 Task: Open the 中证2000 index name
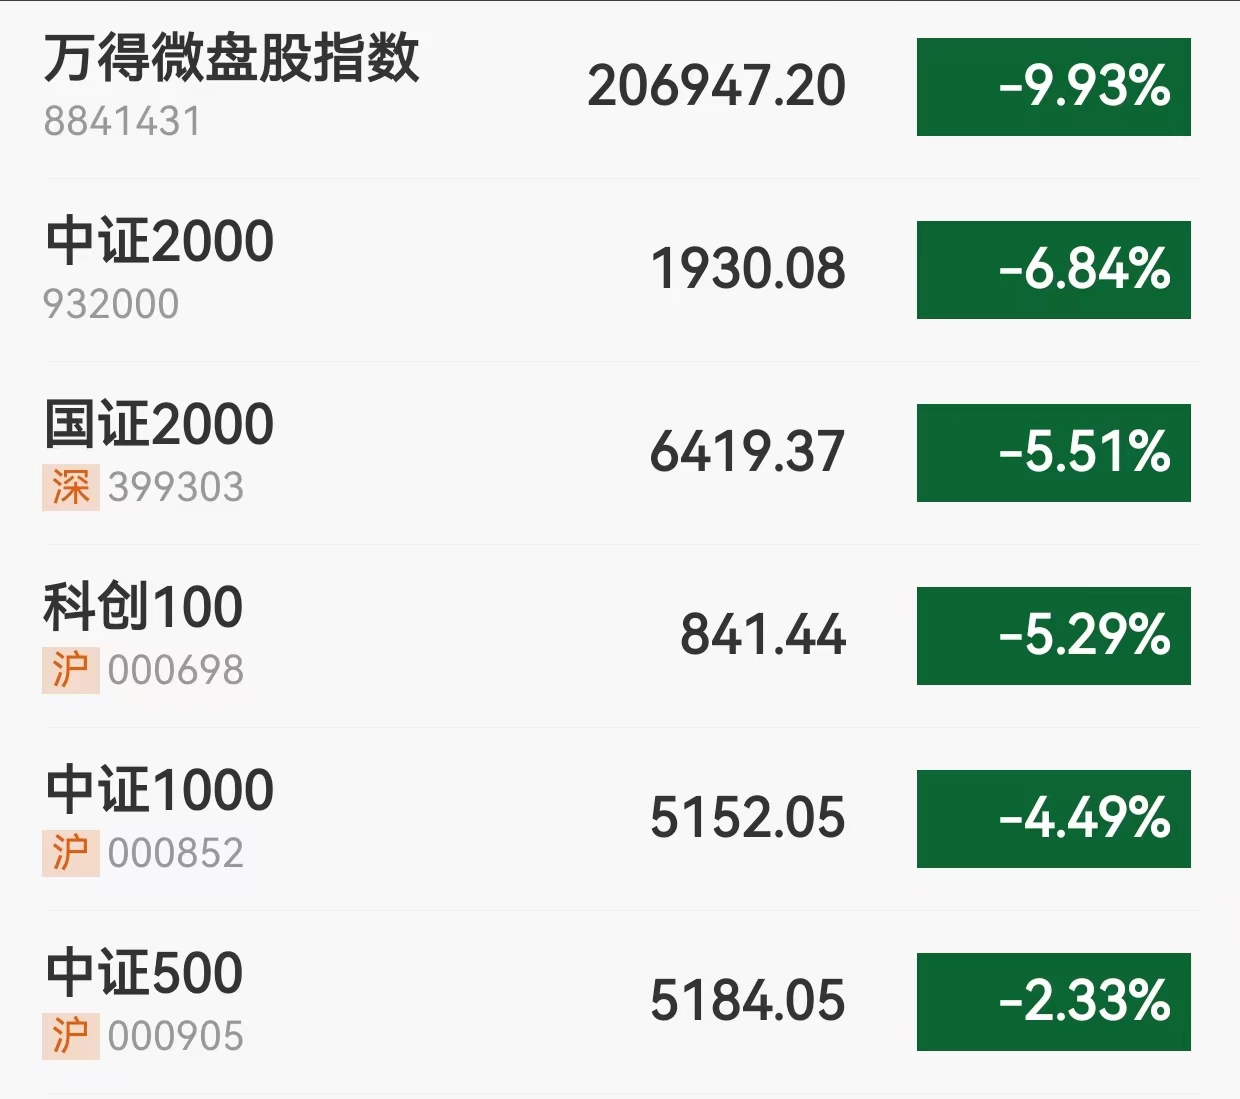(160, 241)
